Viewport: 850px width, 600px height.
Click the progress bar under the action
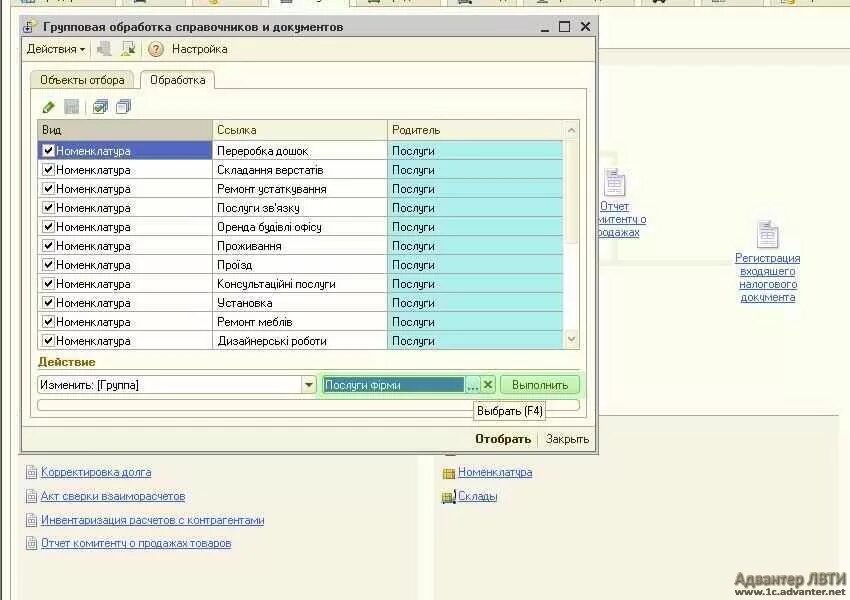(308, 405)
